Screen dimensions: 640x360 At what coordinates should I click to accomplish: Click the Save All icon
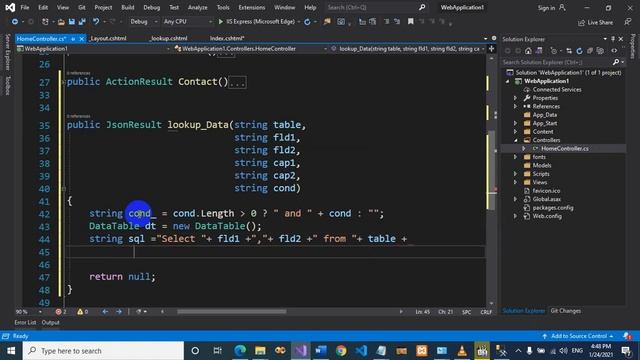(82, 22)
